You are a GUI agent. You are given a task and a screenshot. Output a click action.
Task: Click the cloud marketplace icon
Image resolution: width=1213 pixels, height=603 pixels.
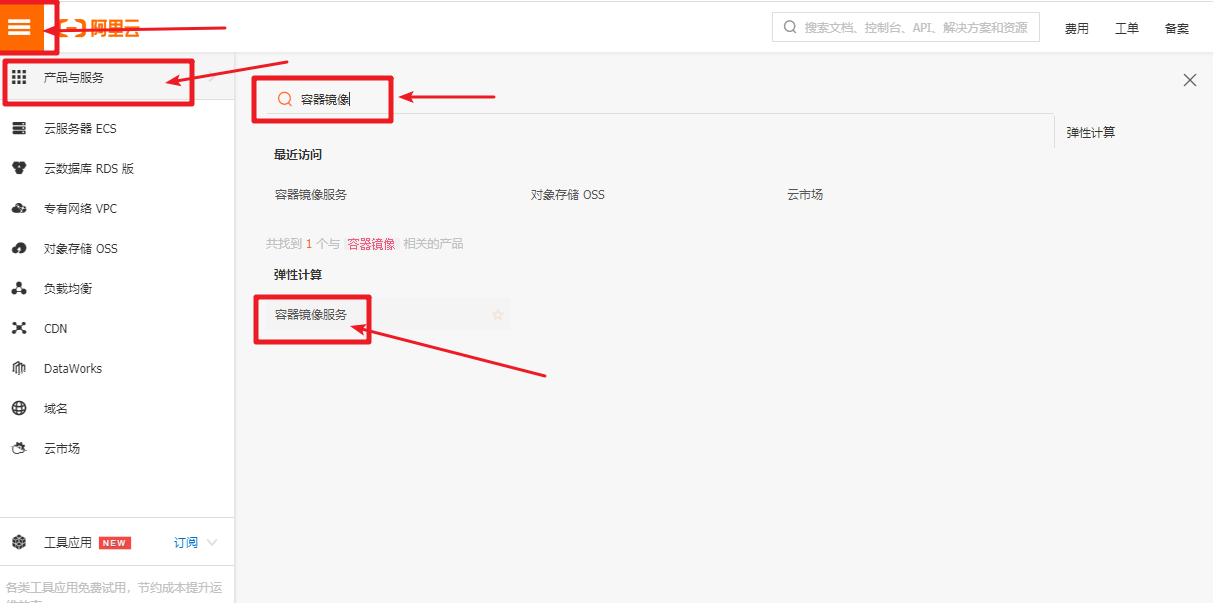pyautogui.click(x=19, y=448)
